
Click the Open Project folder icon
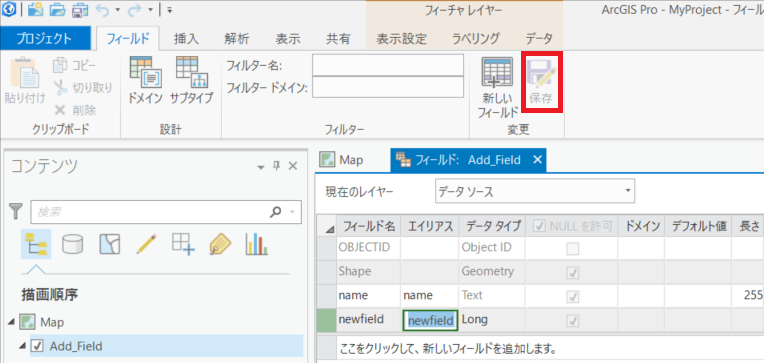[57, 9]
